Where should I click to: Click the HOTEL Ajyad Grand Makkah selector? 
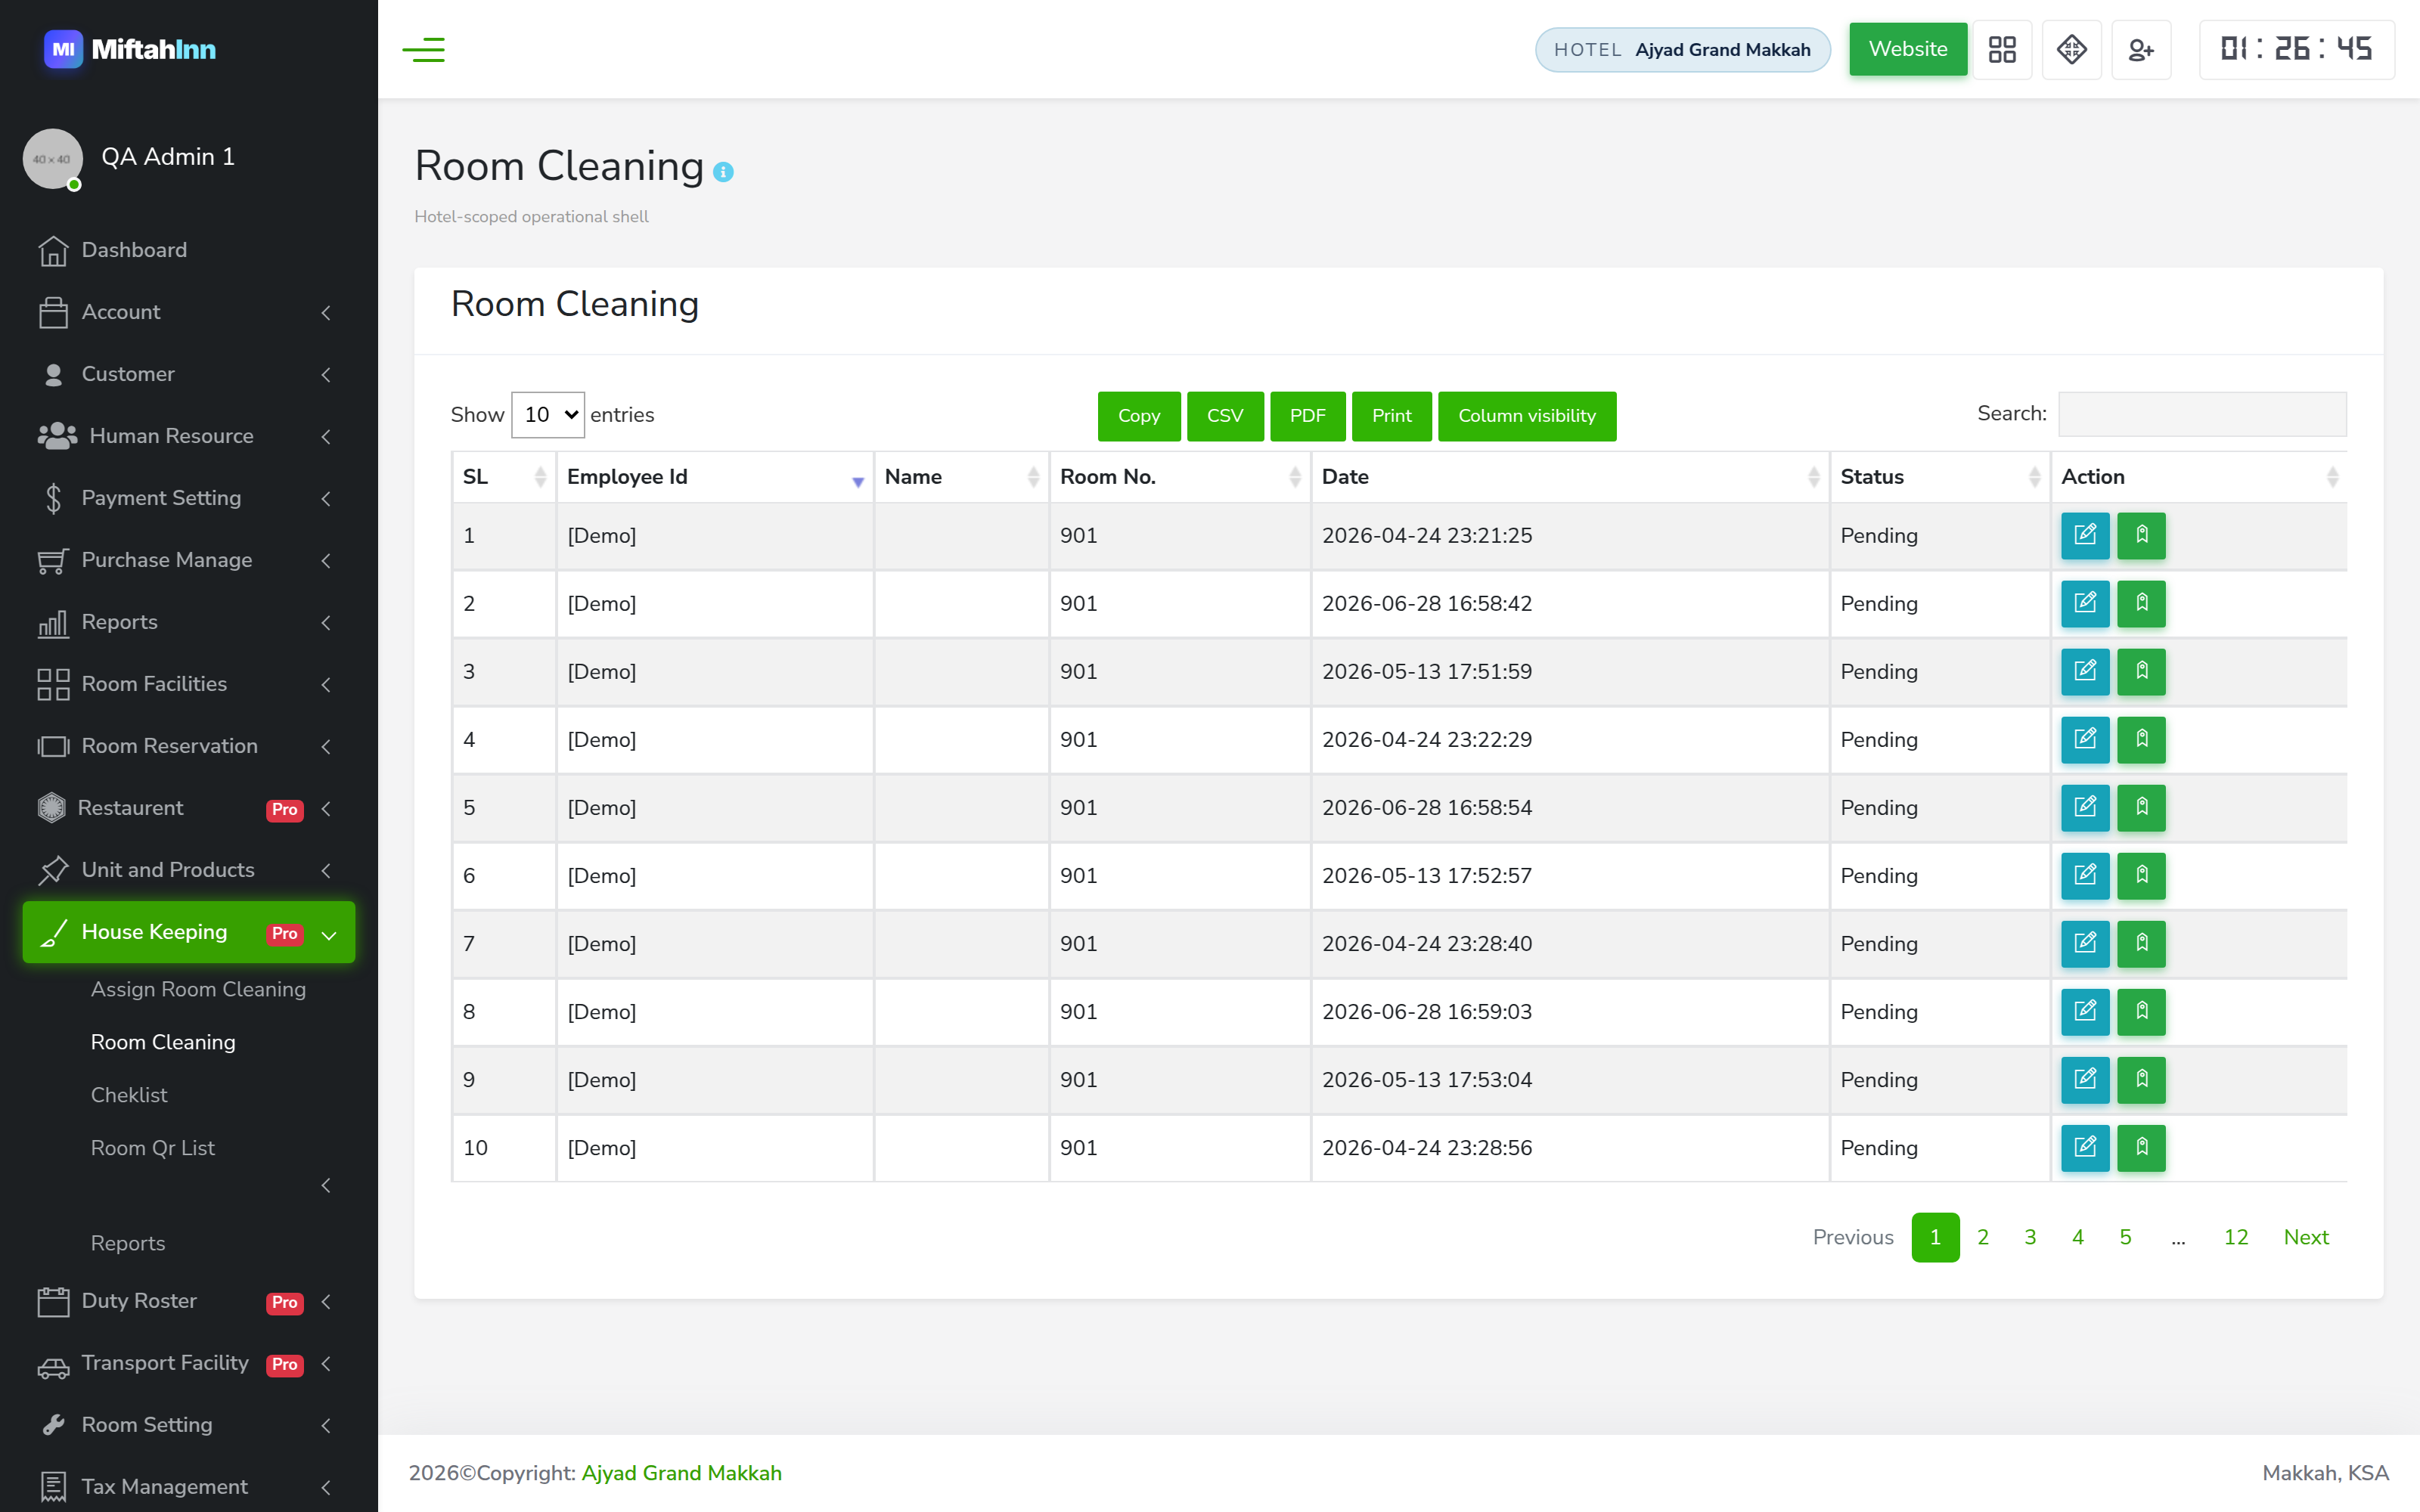[x=1683, y=49]
